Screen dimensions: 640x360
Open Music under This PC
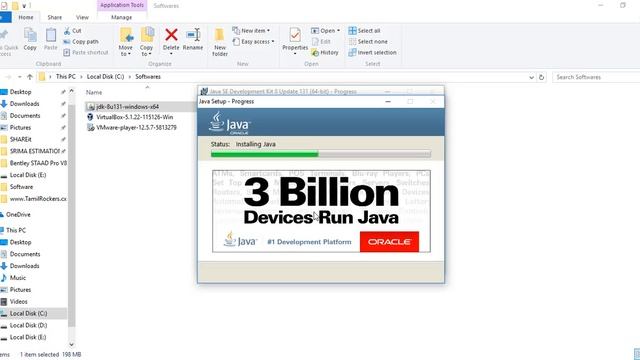coord(18,278)
